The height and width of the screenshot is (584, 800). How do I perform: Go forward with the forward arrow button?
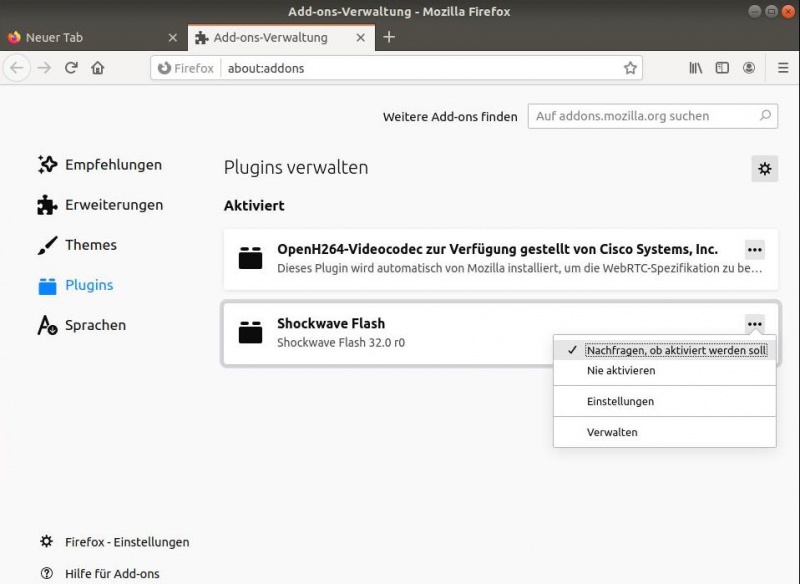(x=44, y=68)
